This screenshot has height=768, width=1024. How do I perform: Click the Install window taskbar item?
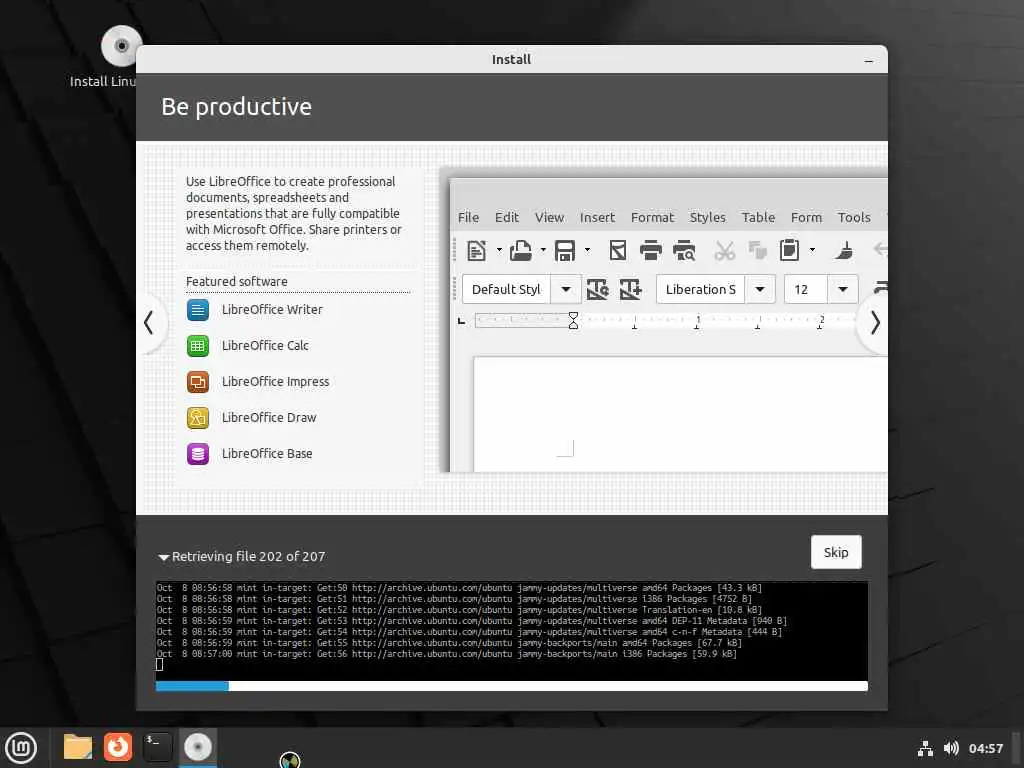tap(198, 747)
